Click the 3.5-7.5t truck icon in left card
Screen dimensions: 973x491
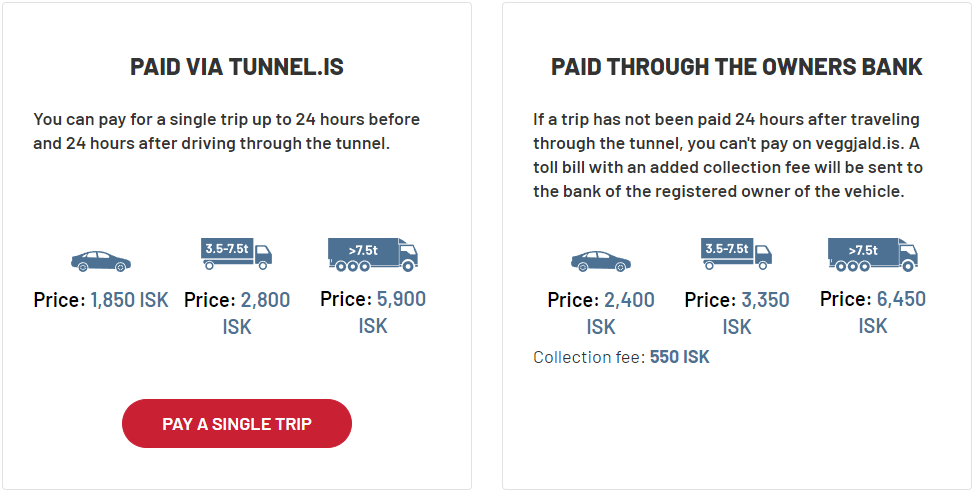pyautogui.click(x=237, y=254)
